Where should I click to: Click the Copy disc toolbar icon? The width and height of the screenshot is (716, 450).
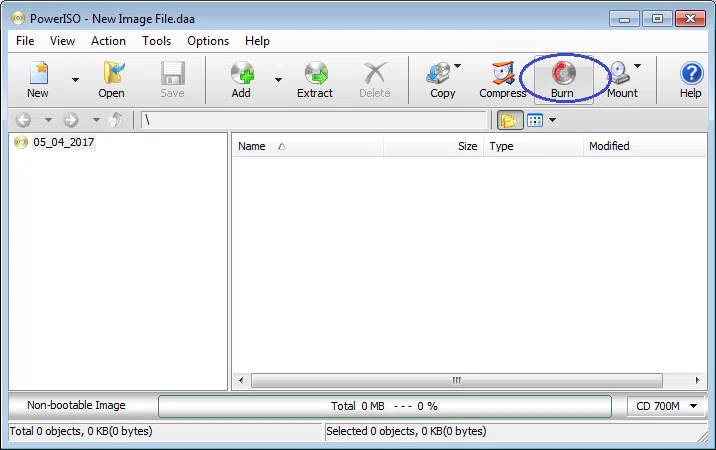click(x=438, y=73)
